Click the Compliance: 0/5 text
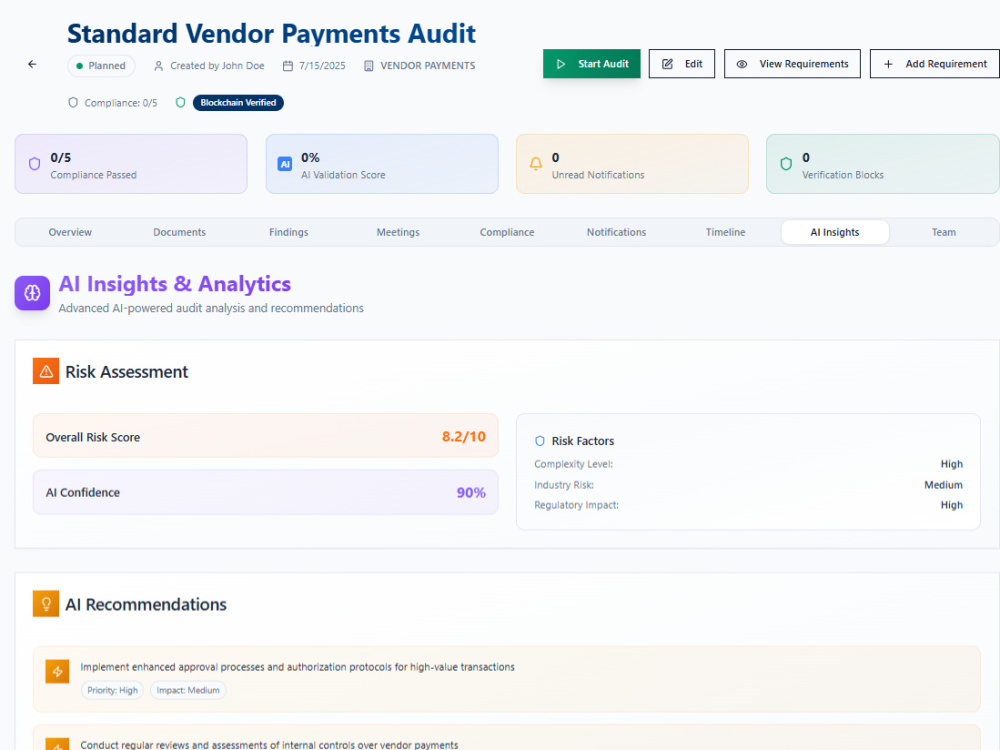 pyautogui.click(x=121, y=103)
